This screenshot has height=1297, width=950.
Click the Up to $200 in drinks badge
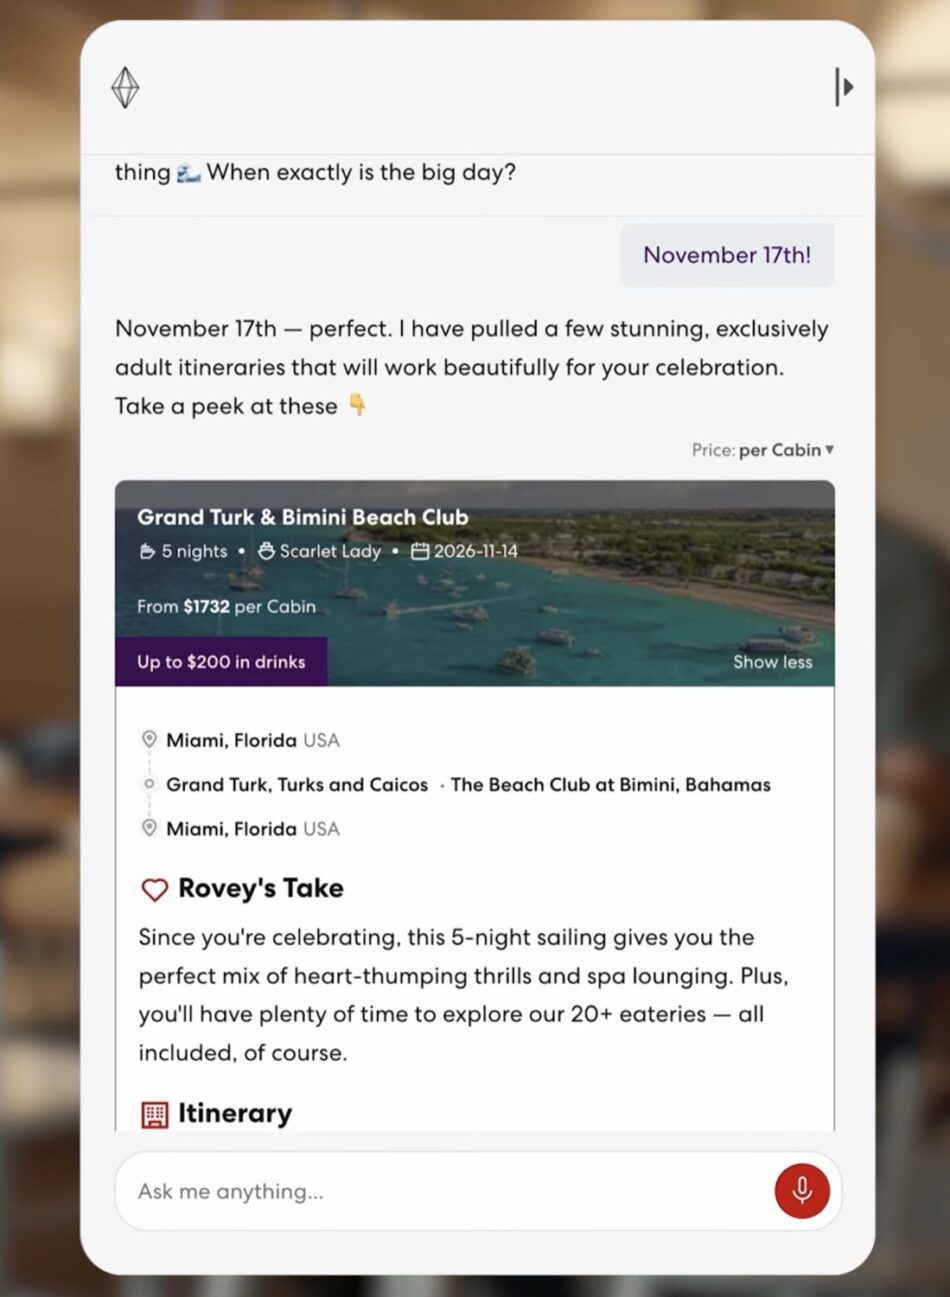pos(221,662)
